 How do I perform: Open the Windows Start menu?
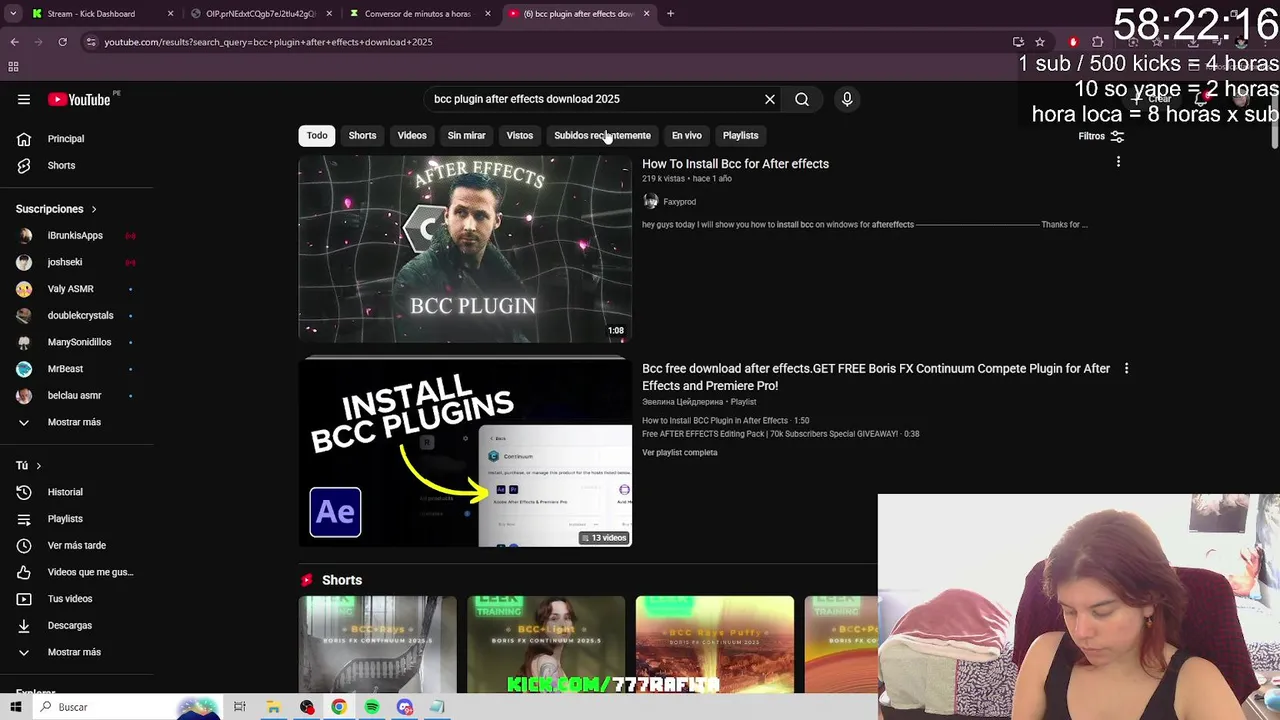(x=16, y=707)
